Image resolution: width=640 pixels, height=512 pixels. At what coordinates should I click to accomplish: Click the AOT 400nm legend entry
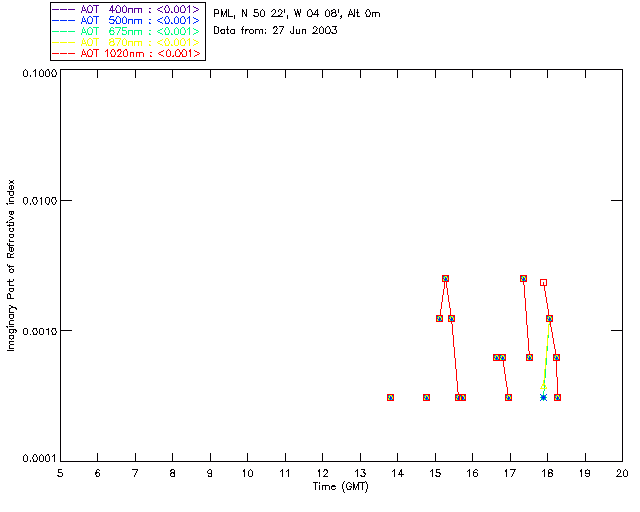coord(127,9)
